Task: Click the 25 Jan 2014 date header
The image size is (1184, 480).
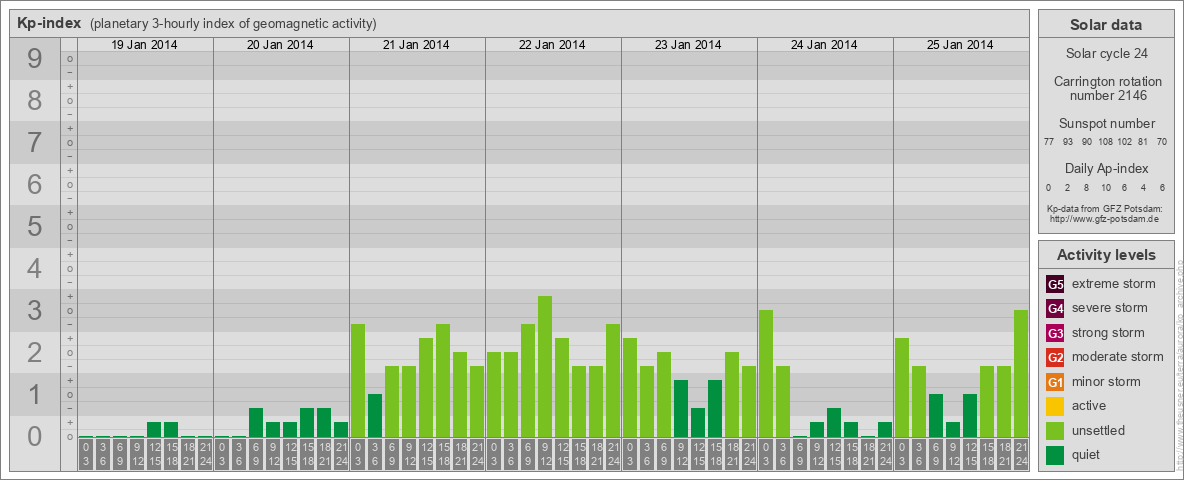Action: coord(960,45)
